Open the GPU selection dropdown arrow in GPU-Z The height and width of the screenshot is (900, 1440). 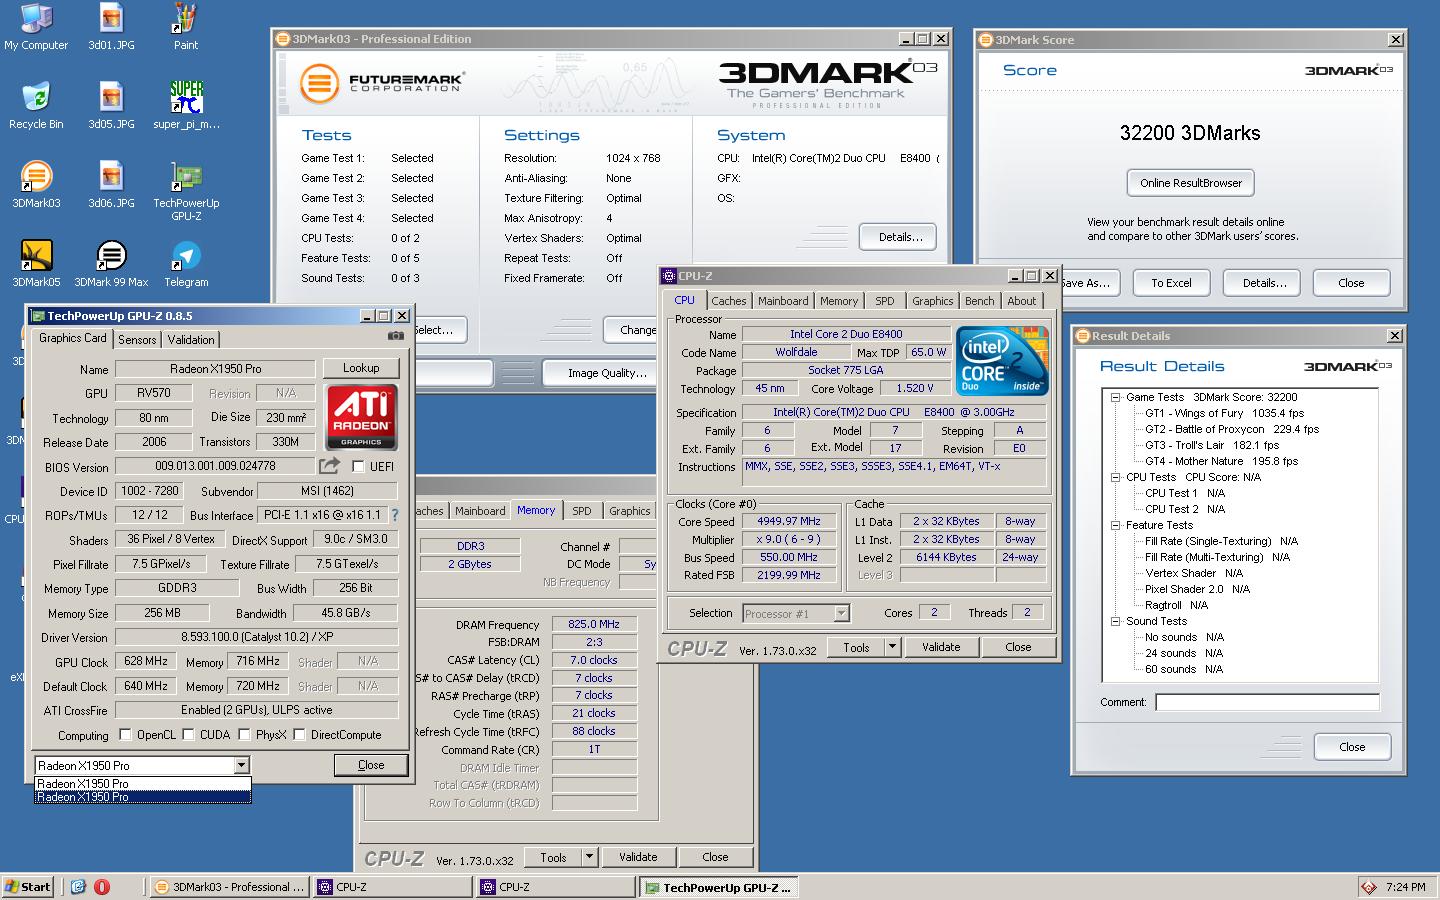241,765
